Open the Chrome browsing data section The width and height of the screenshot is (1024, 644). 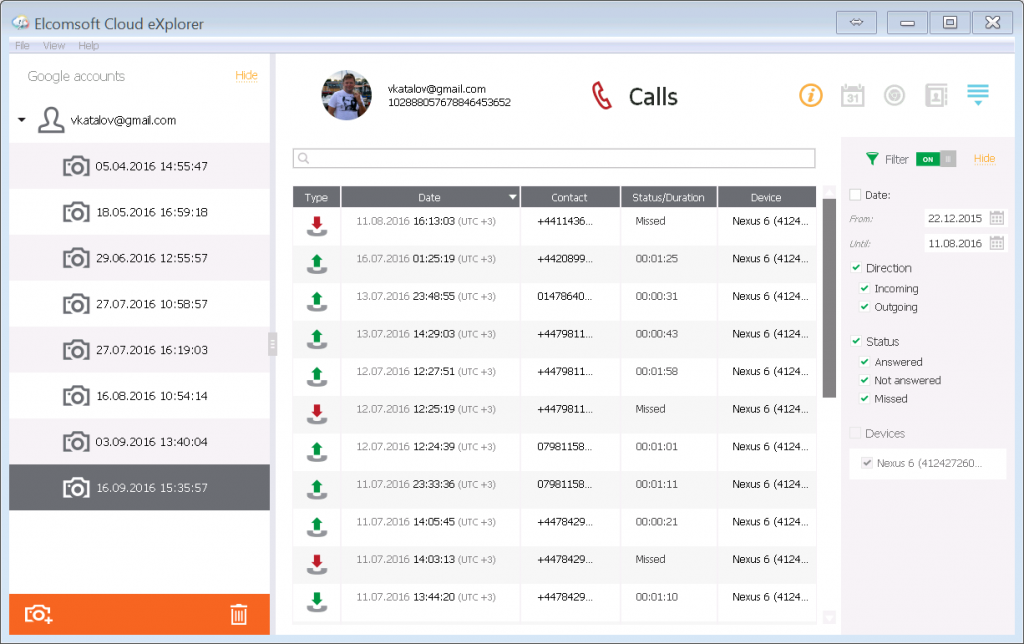[x=893, y=95]
